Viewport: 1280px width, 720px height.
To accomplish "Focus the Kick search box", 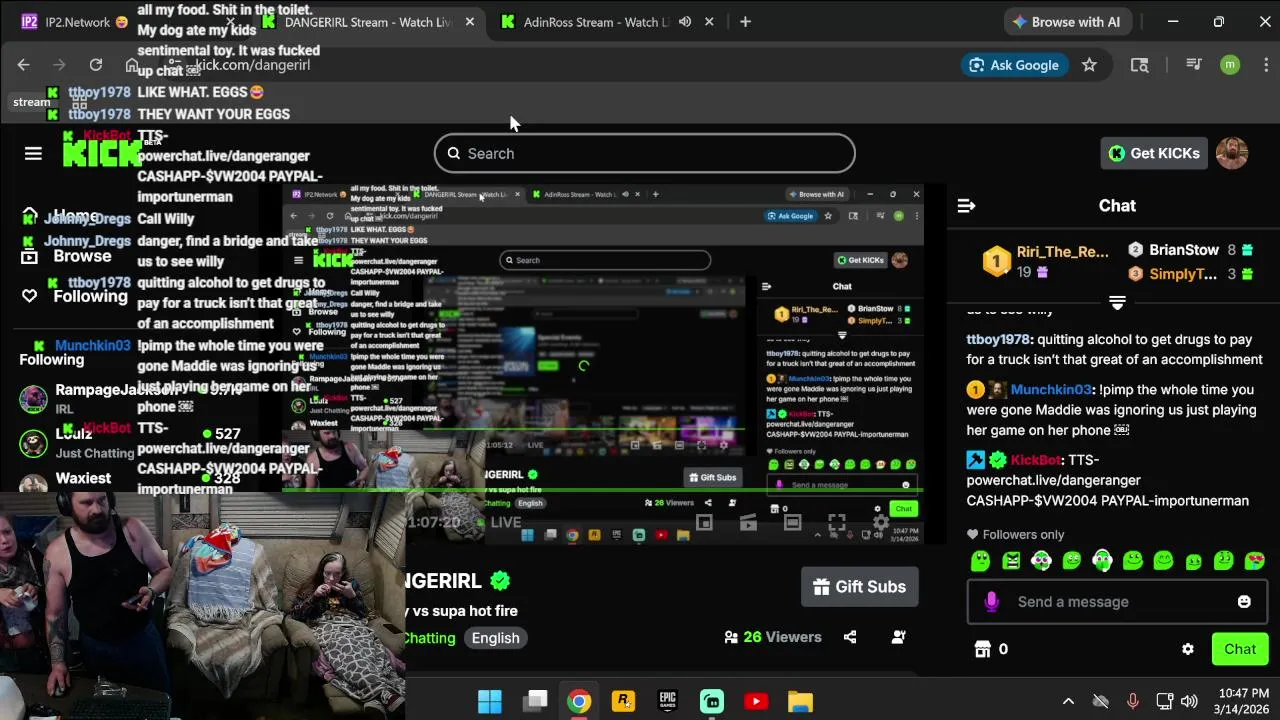I will click(645, 153).
